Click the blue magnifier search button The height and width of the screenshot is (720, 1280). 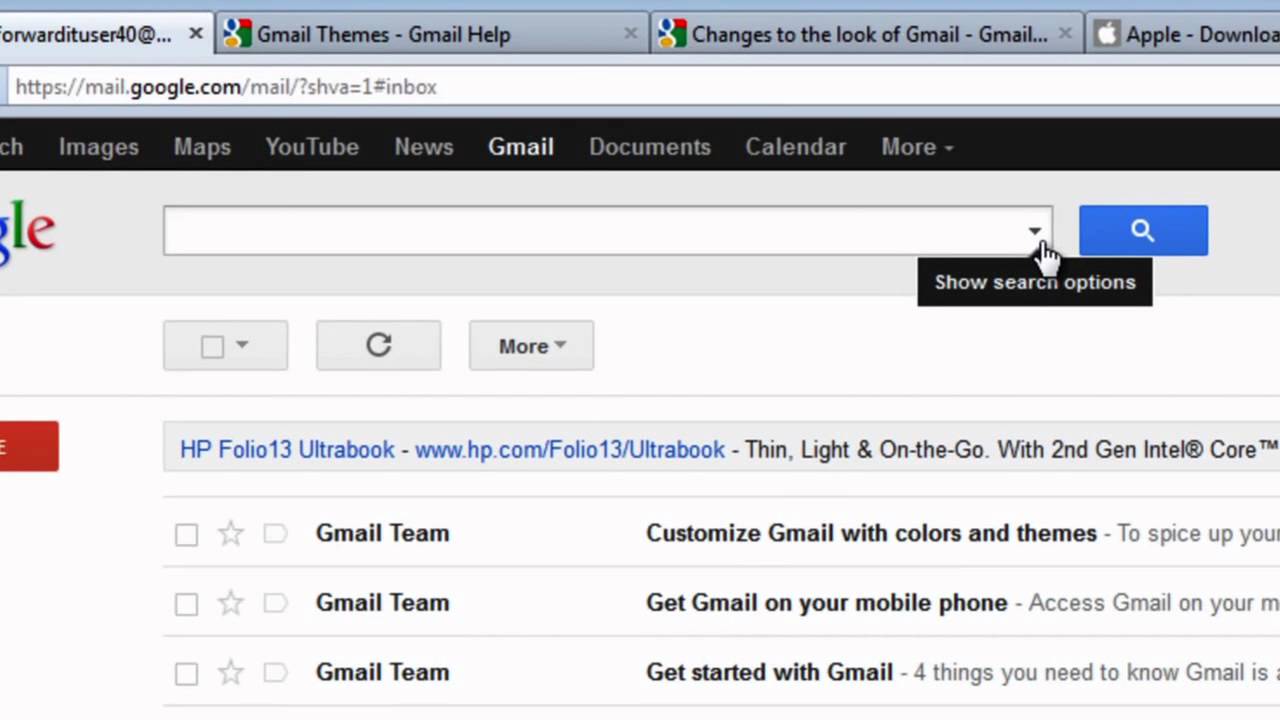coord(1143,231)
